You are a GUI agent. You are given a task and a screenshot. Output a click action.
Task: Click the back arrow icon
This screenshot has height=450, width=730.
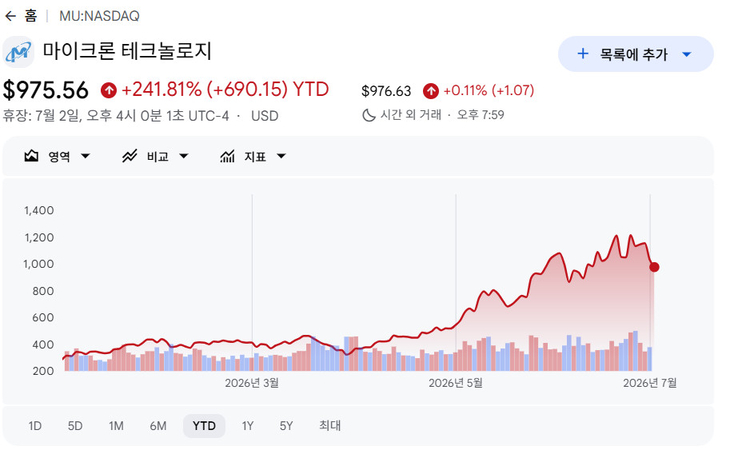point(10,16)
